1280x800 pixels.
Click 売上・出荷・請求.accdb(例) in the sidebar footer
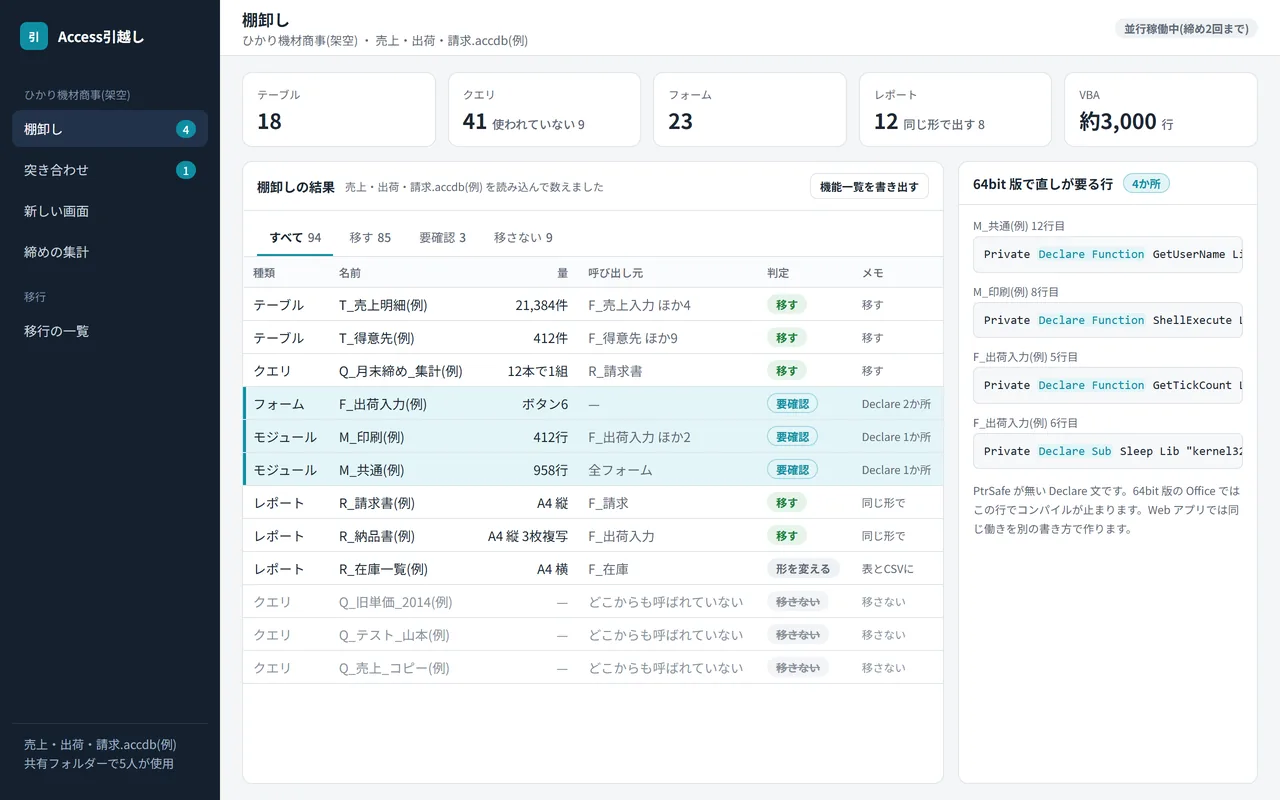(100, 745)
